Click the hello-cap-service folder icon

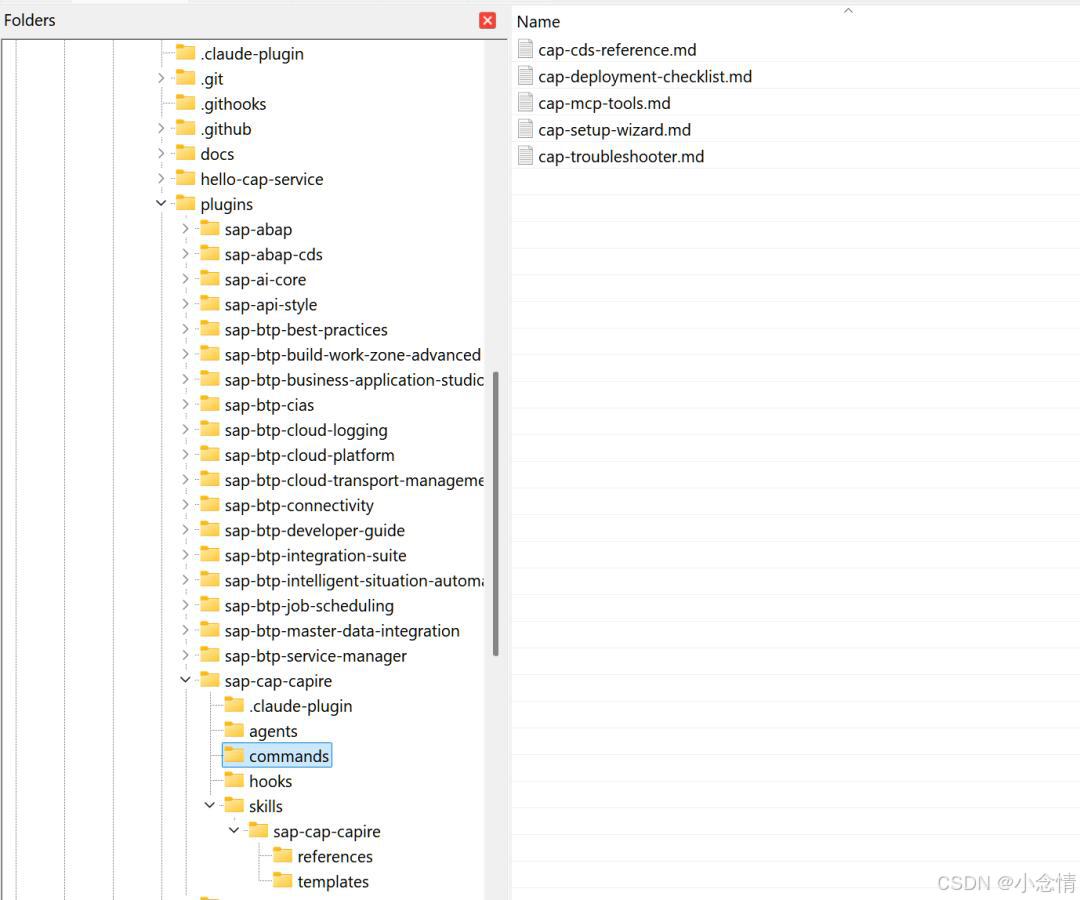[x=185, y=178]
